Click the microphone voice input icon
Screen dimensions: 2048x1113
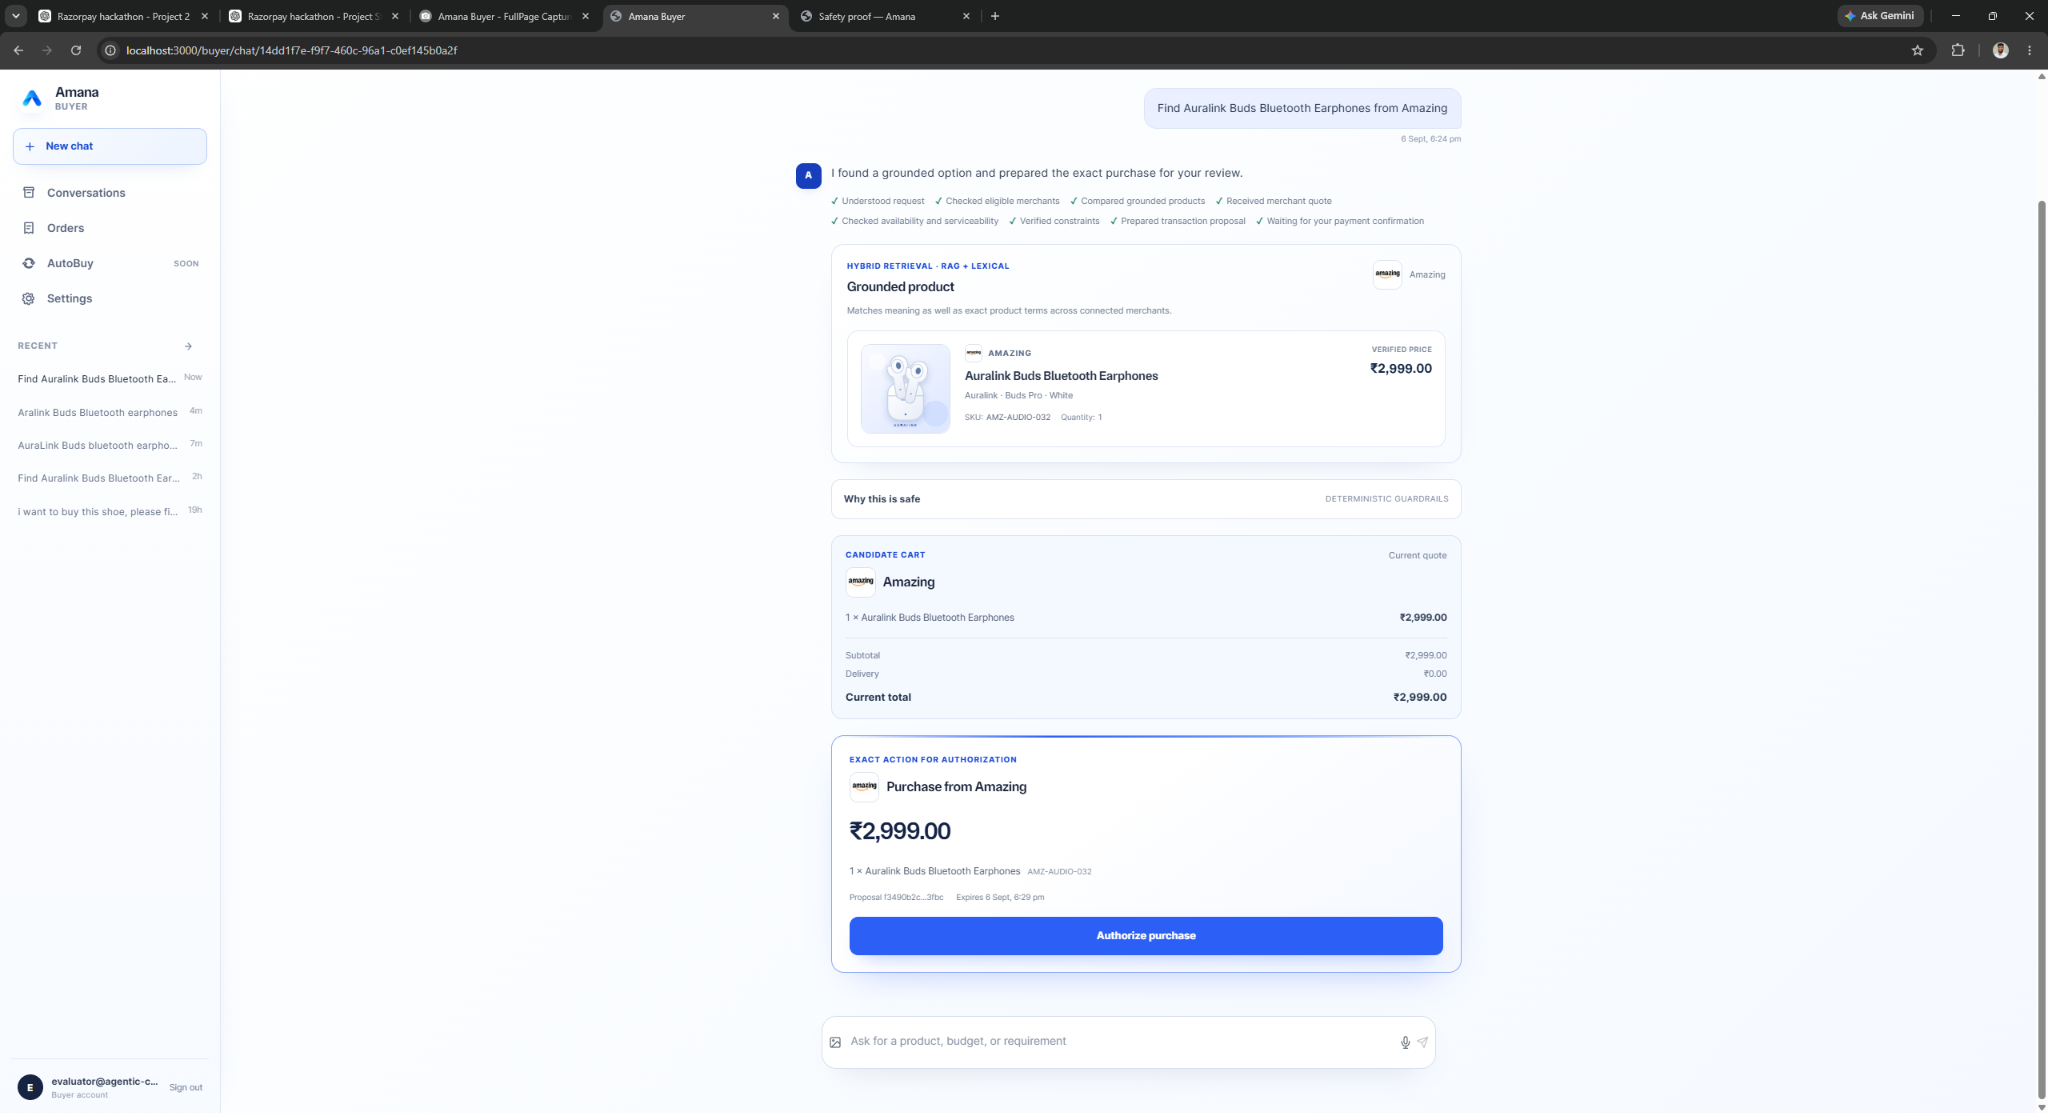[x=1405, y=1042]
